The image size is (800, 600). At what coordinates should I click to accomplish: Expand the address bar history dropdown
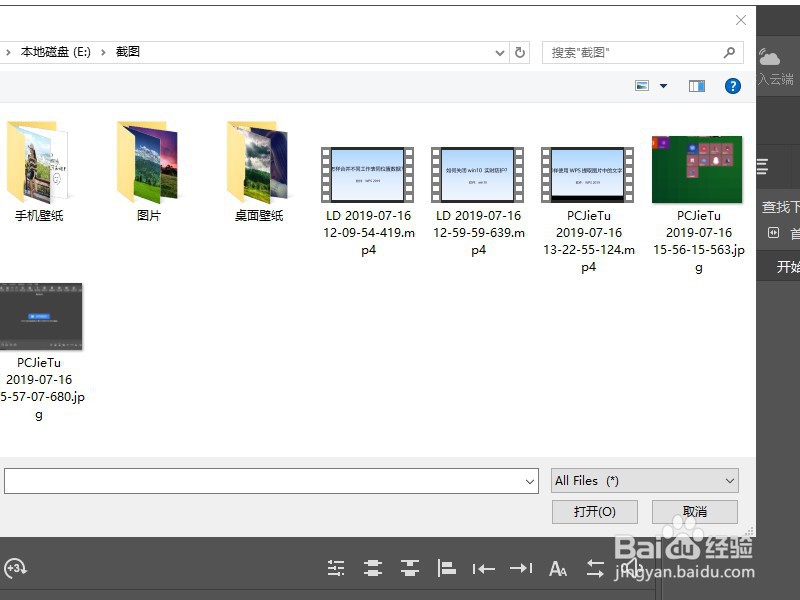coord(499,53)
